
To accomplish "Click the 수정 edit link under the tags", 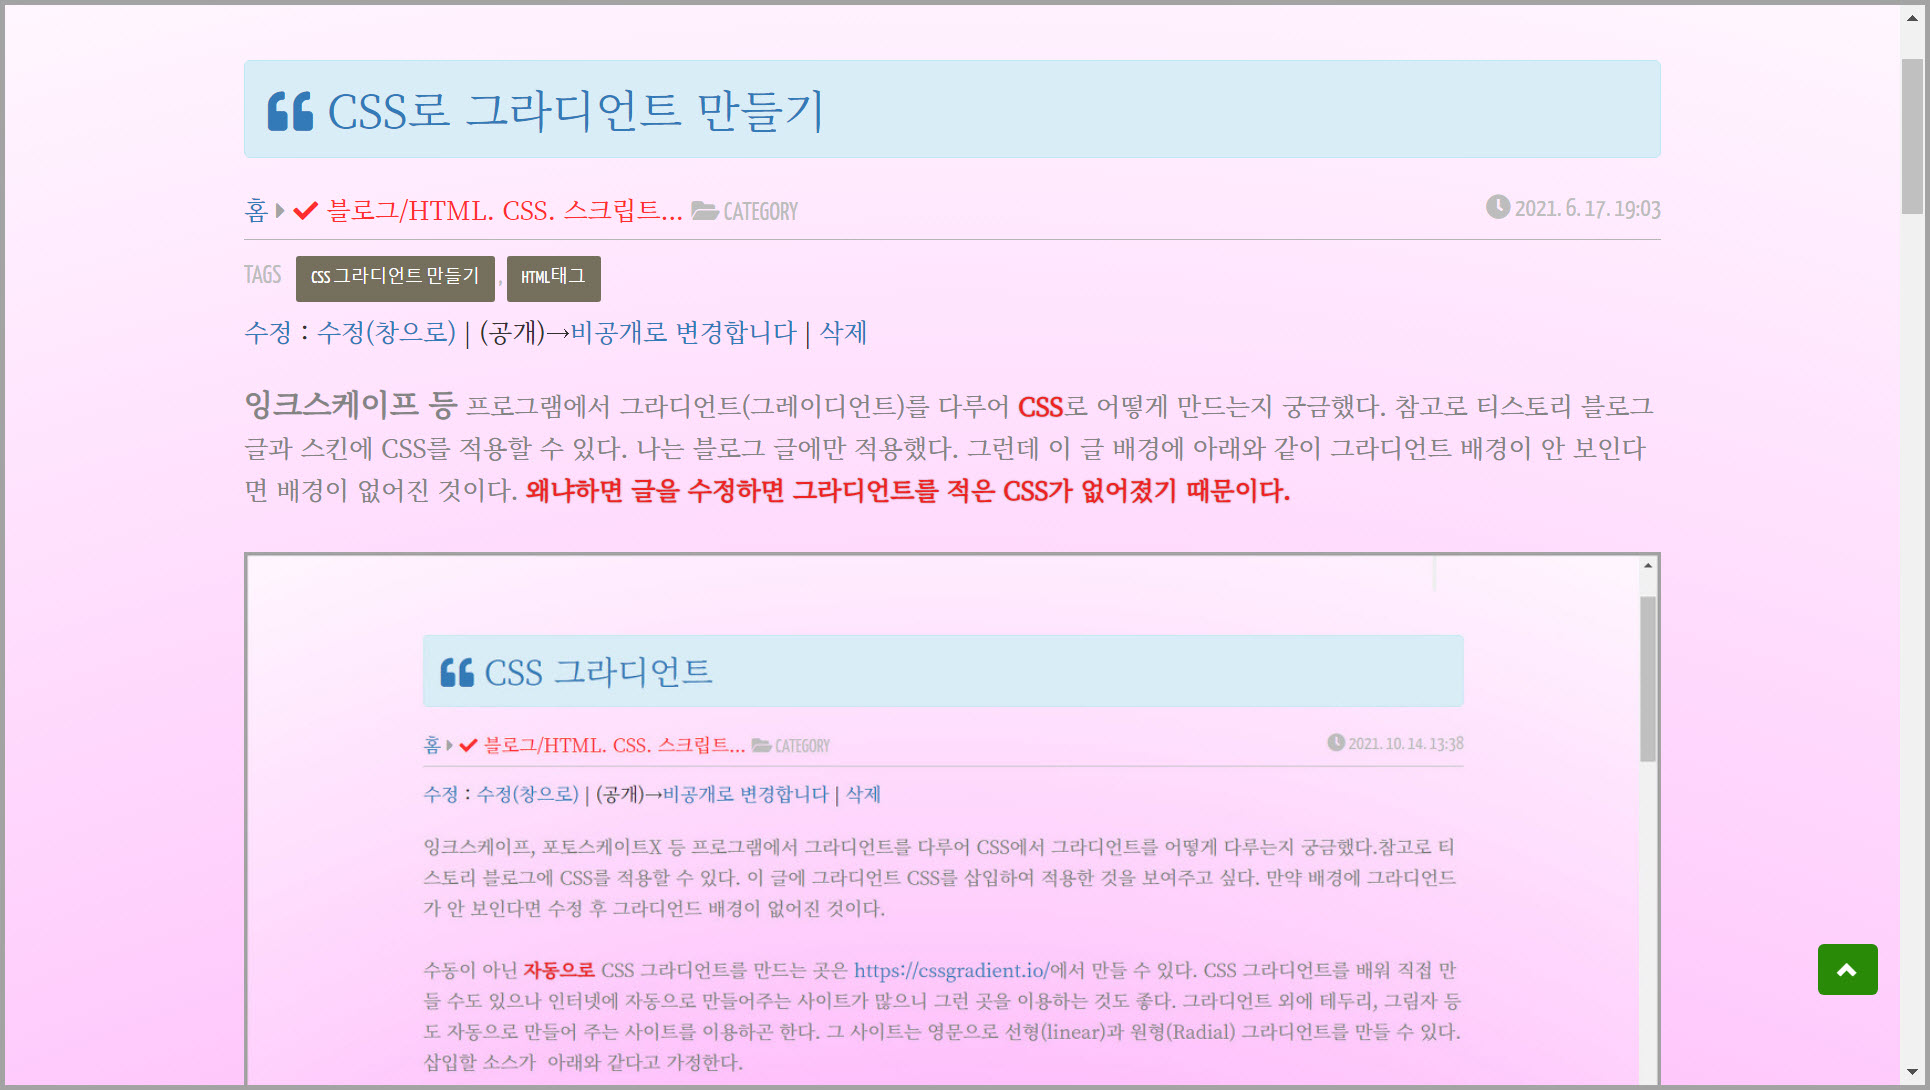I will (267, 333).
